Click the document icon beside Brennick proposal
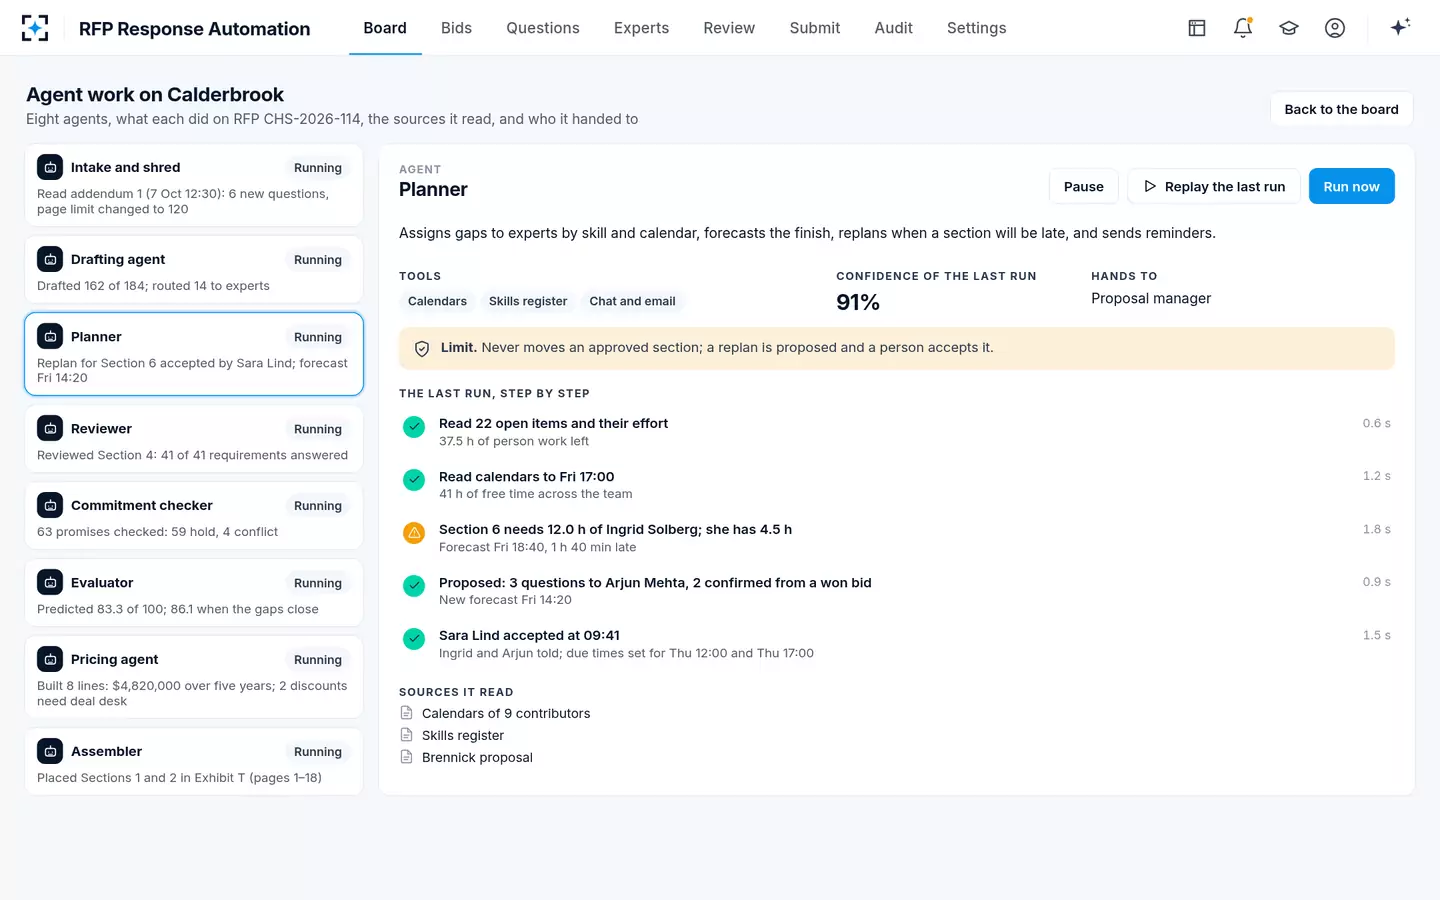The height and width of the screenshot is (900, 1440). (x=407, y=757)
